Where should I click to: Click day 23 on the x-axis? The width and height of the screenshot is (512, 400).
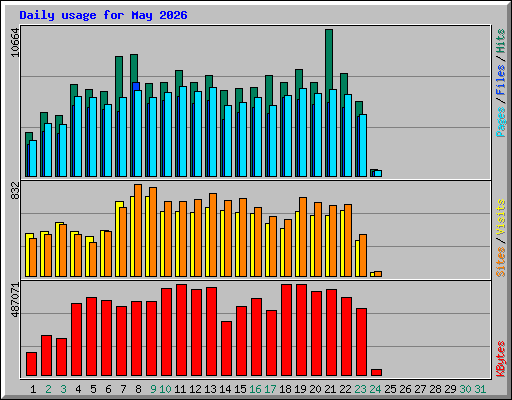click(360, 389)
